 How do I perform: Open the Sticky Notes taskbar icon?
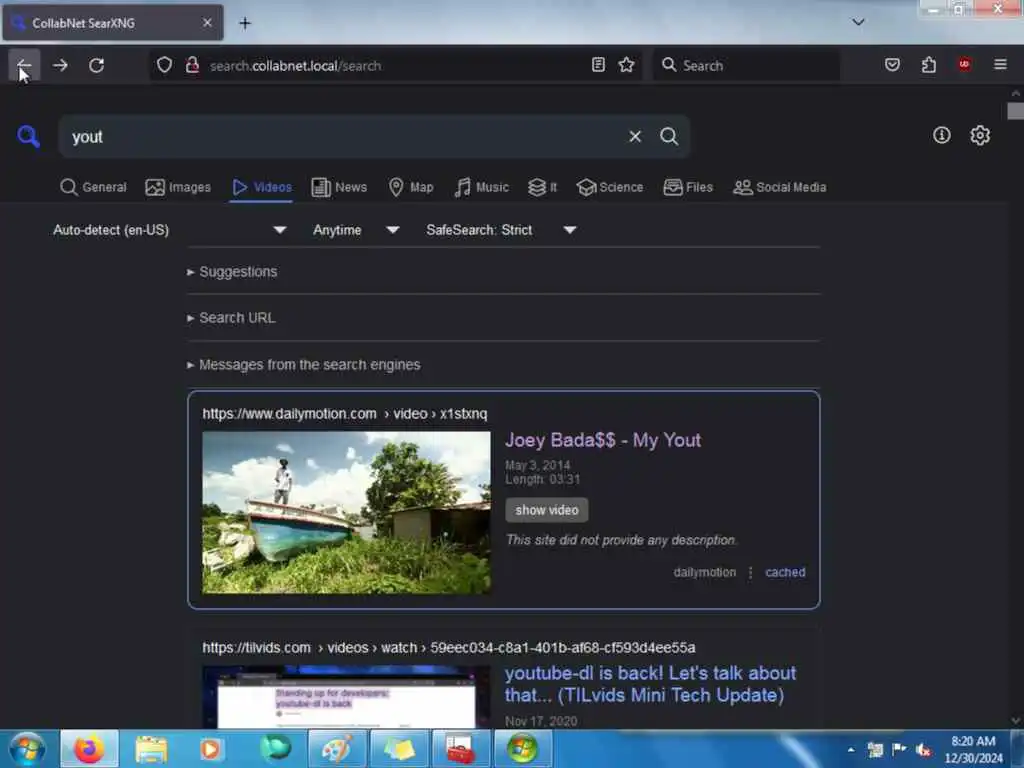click(x=399, y=749)
